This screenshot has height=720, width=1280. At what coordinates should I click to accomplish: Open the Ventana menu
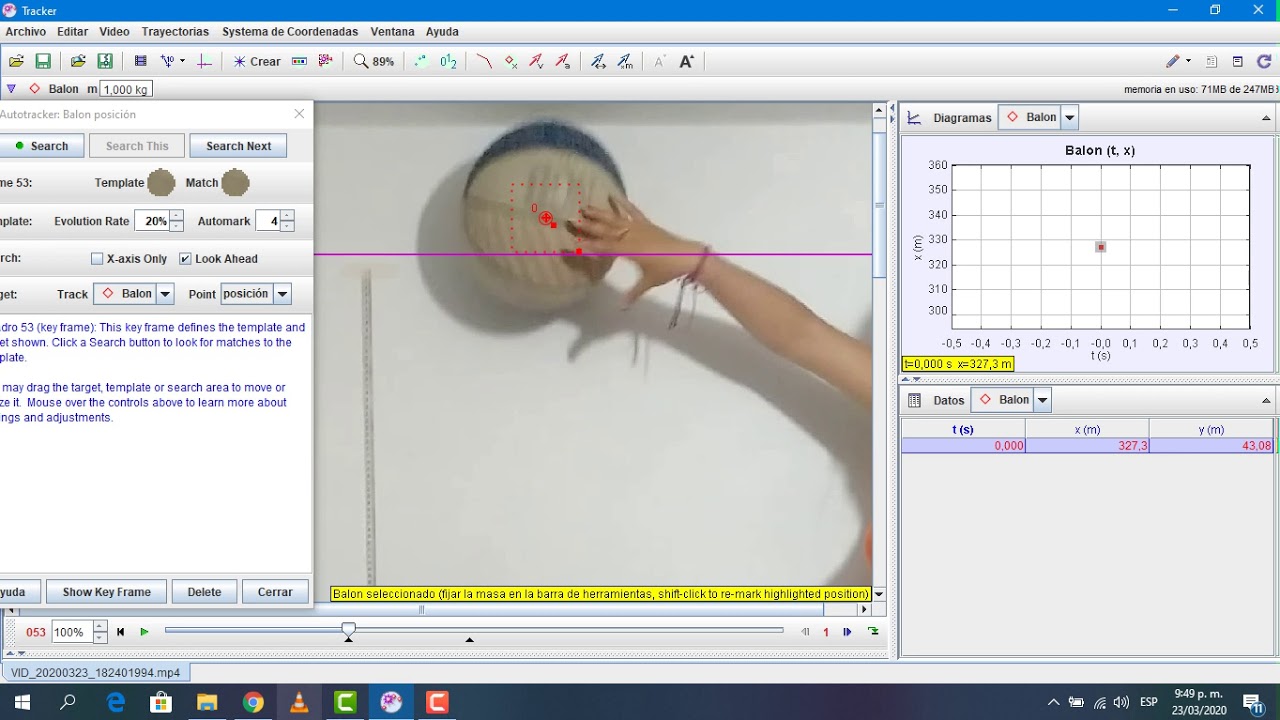[392, 32]
